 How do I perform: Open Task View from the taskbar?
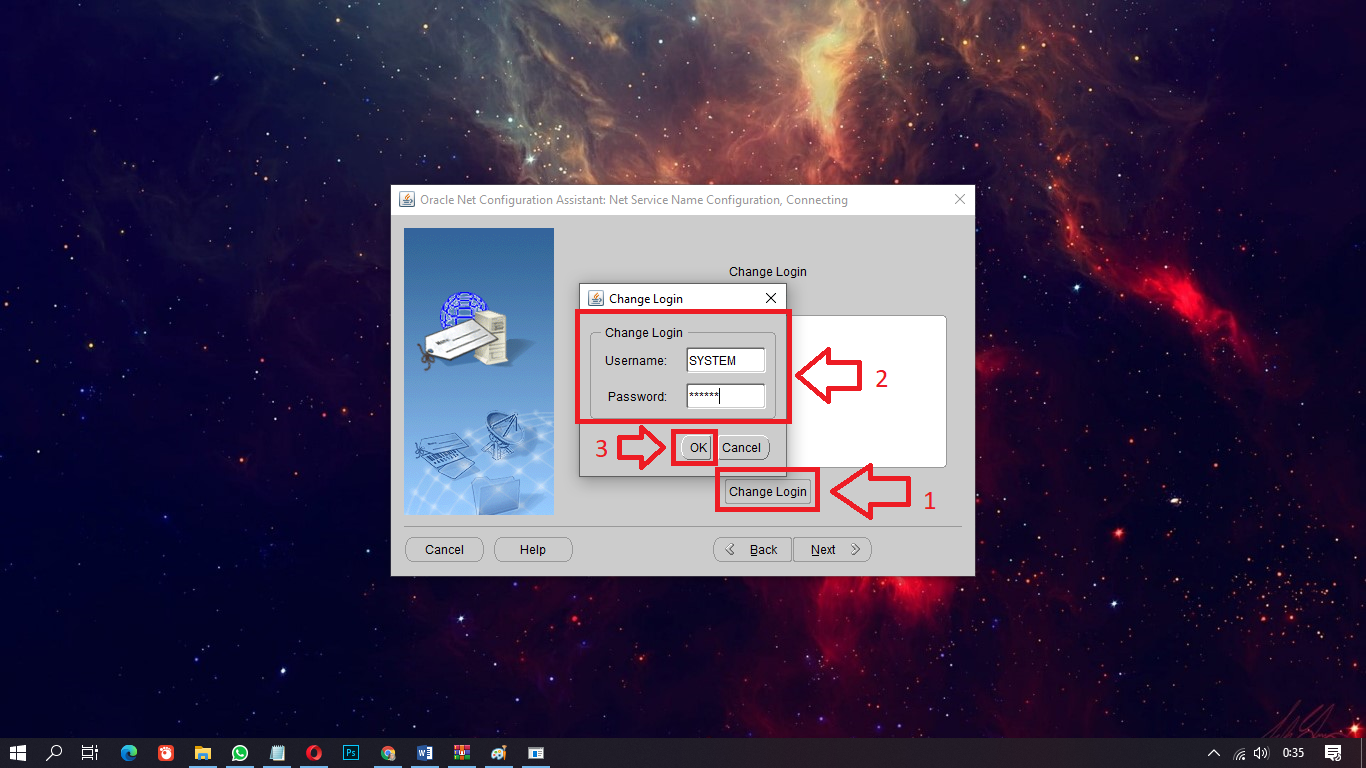[x=90, y=753]
